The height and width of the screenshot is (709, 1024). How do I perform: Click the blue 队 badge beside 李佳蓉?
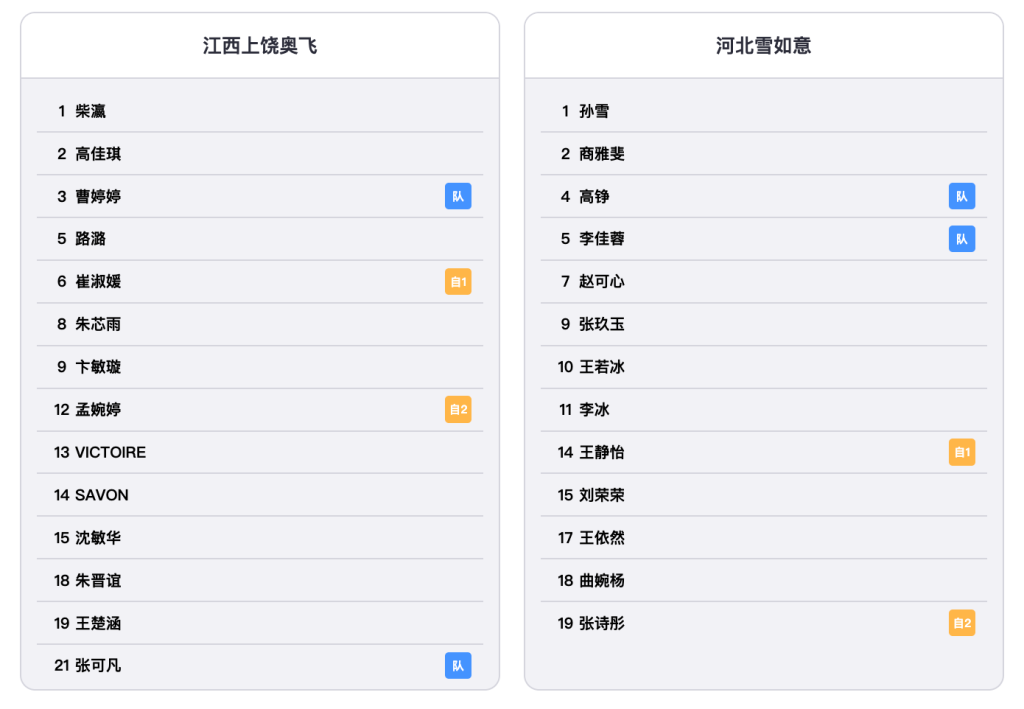coord(961,238)
